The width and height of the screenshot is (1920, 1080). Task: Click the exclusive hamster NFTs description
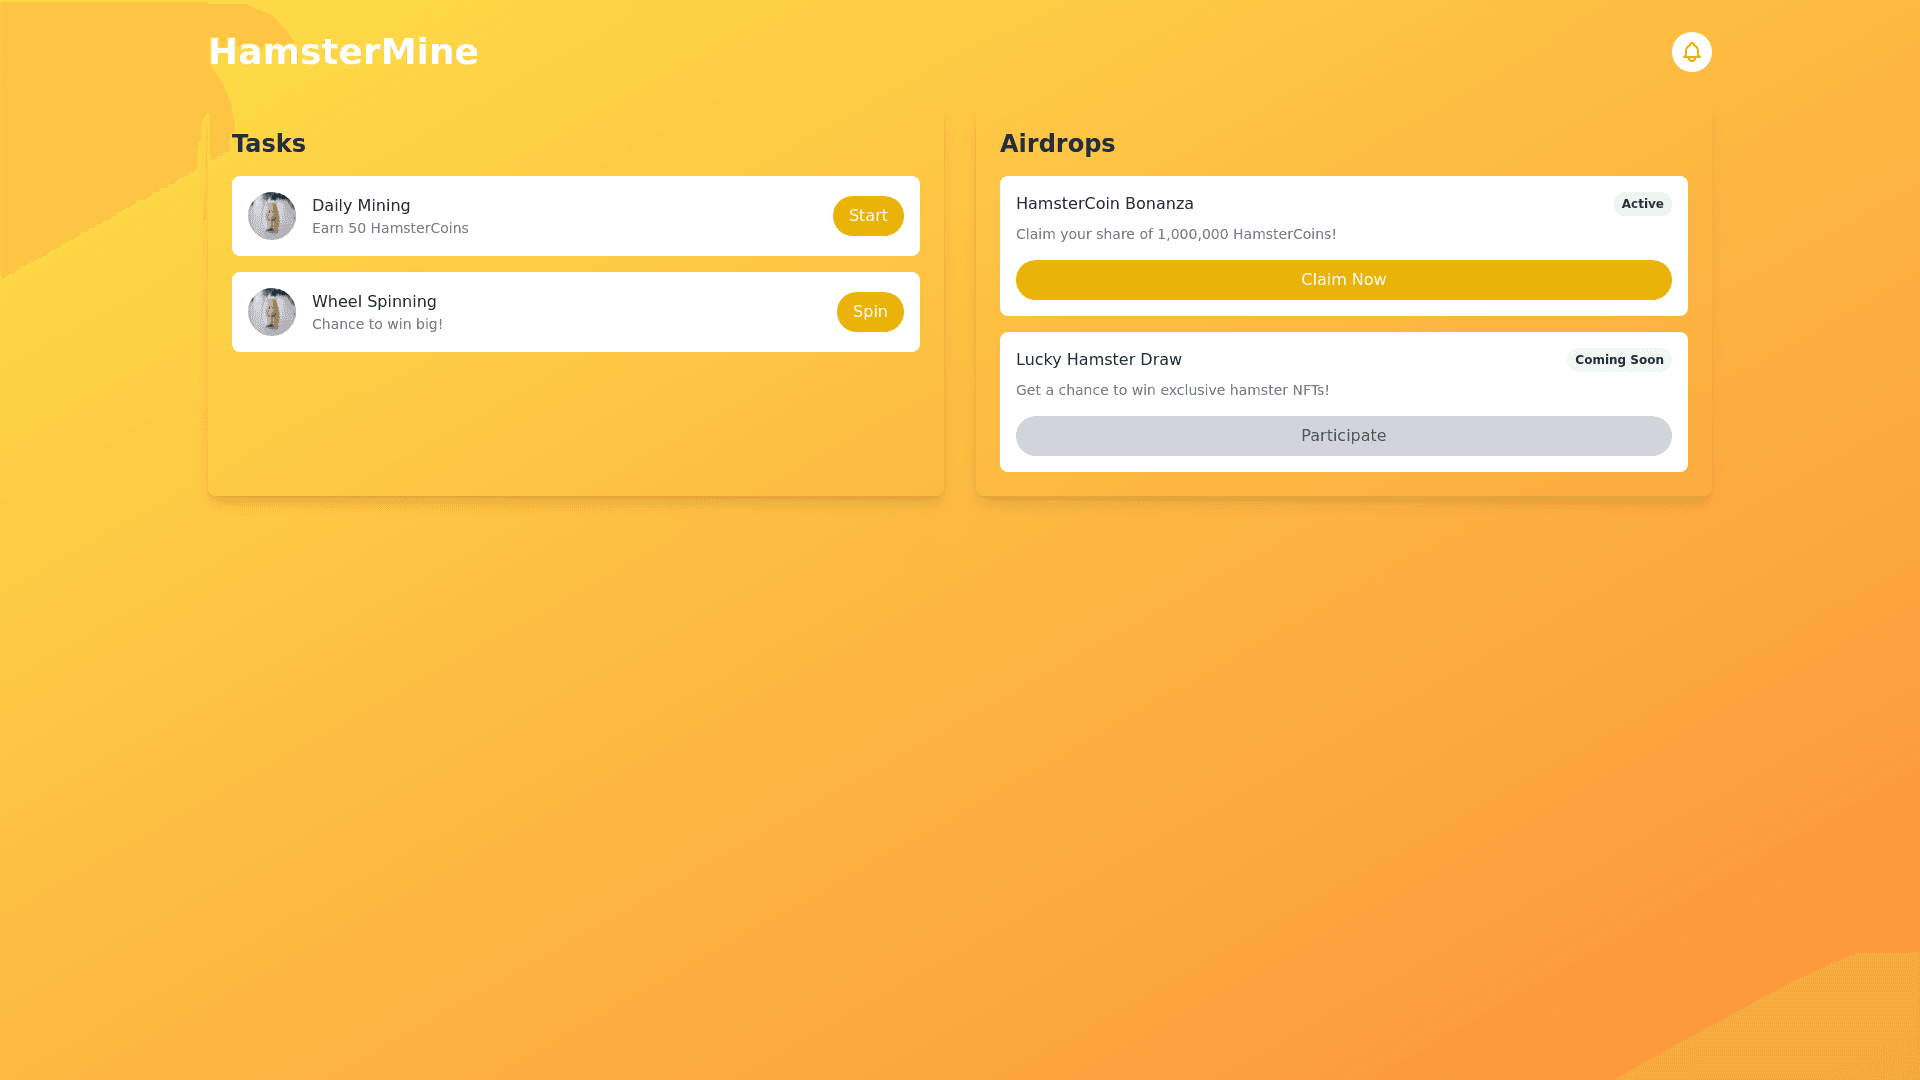click(x=1172, y=391)
